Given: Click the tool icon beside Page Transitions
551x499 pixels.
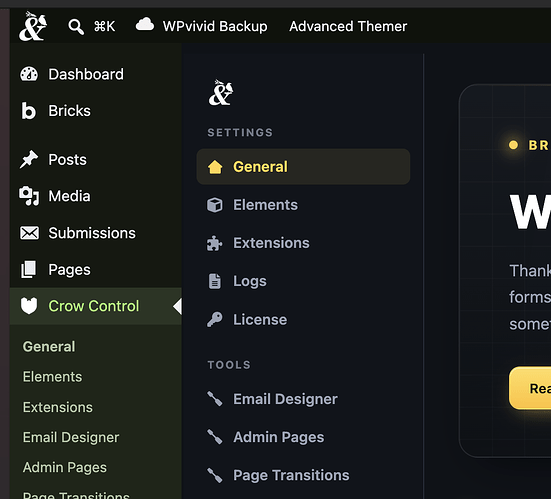Looking at the screenshot, I should (215, 475).
